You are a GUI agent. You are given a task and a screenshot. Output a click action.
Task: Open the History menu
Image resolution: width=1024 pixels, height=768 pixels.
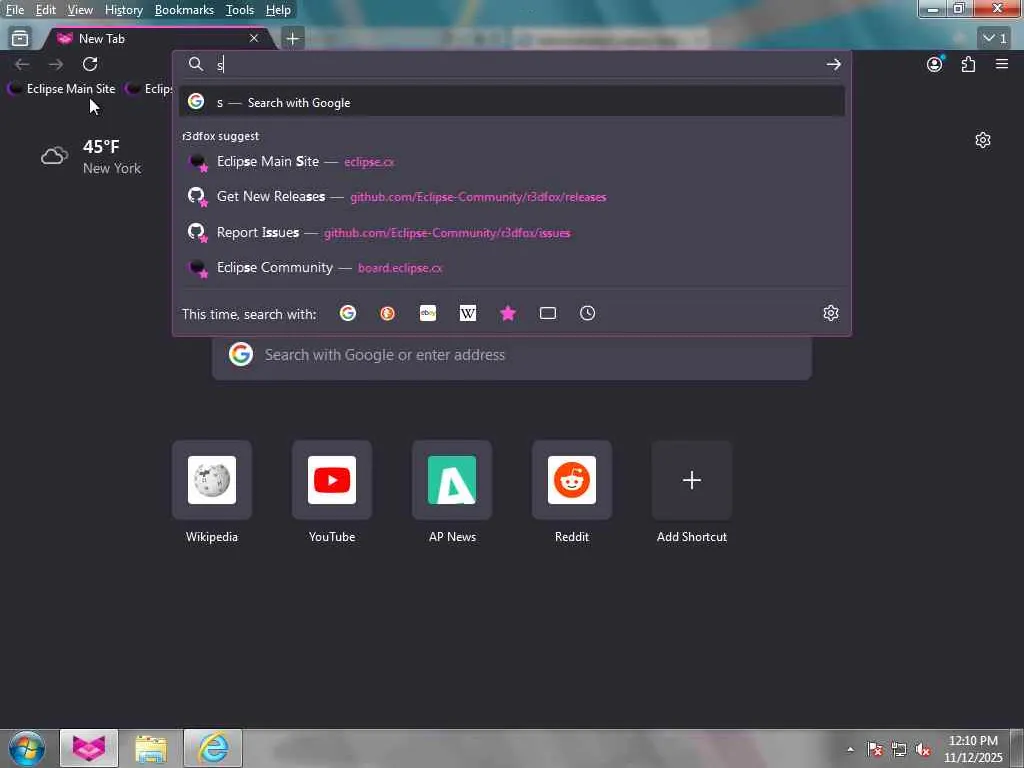123,10
